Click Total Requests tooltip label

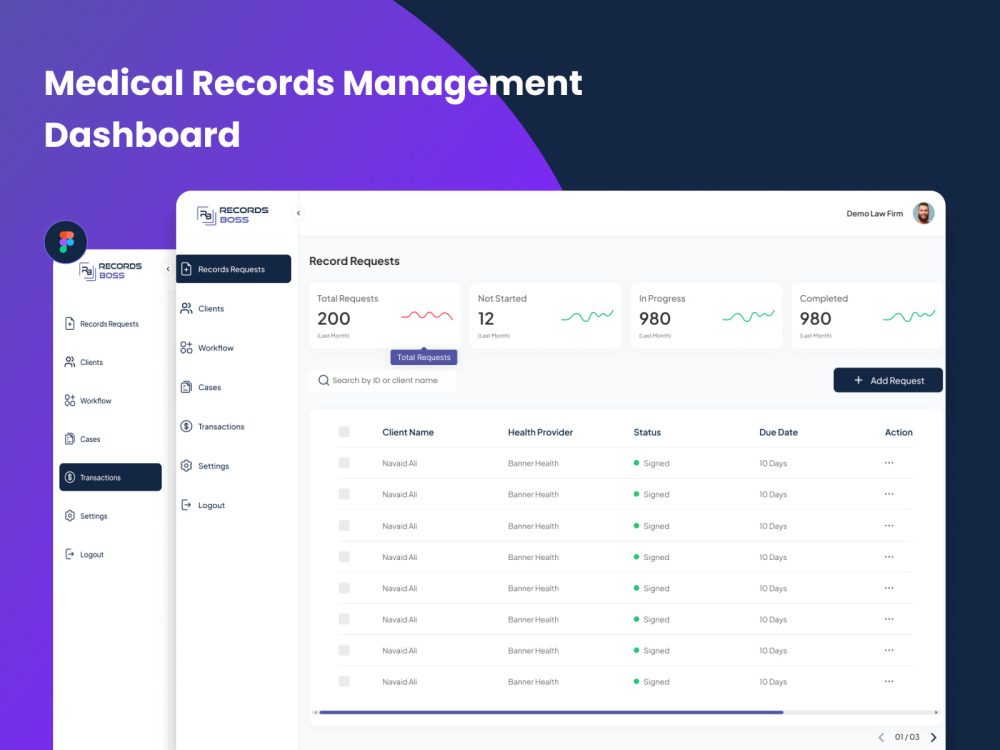click(x=423, y=357)
